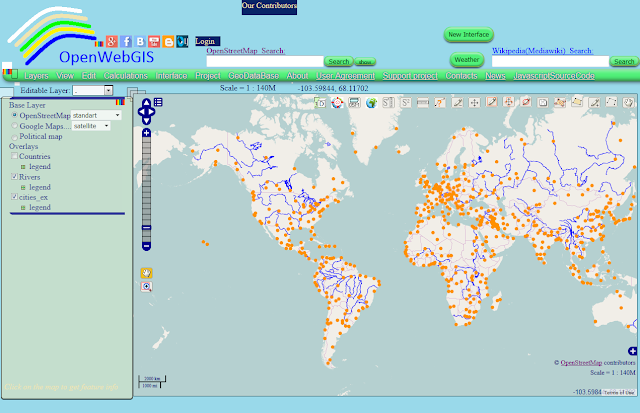Expand the legend under cities_ex
Image resolution: width=640 pixels, height=413 pixels.
[23, 207]
